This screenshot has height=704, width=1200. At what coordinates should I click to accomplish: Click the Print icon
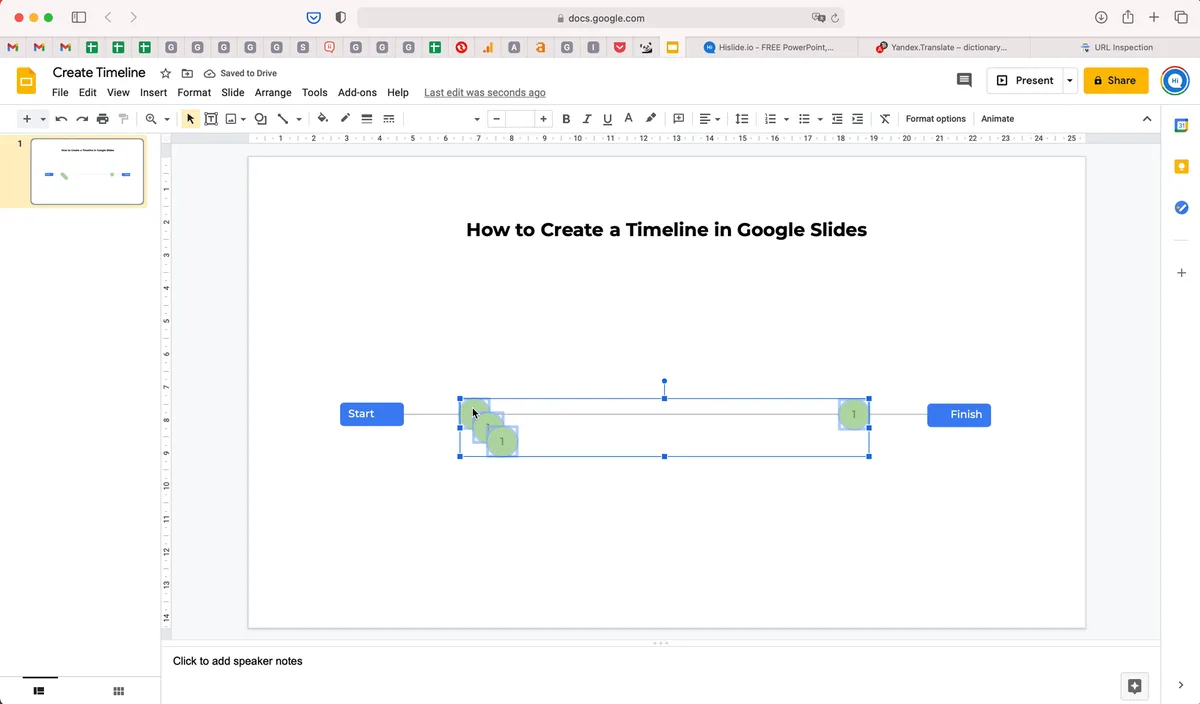103,119
